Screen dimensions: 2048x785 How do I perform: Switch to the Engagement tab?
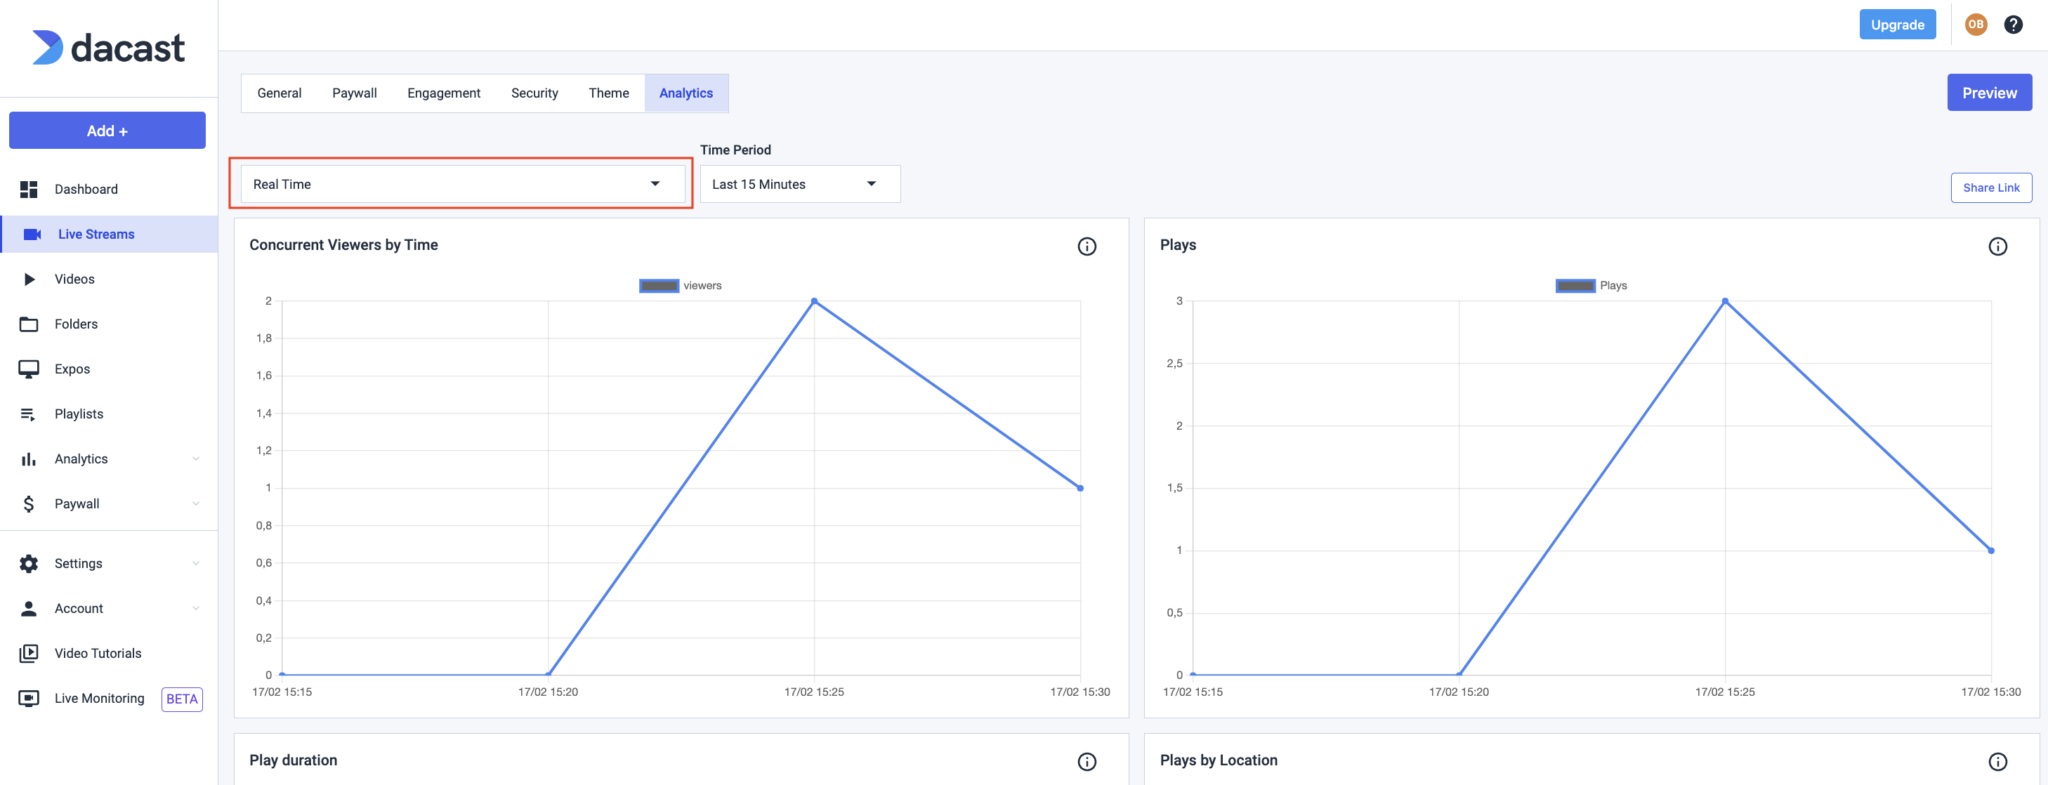443,93
